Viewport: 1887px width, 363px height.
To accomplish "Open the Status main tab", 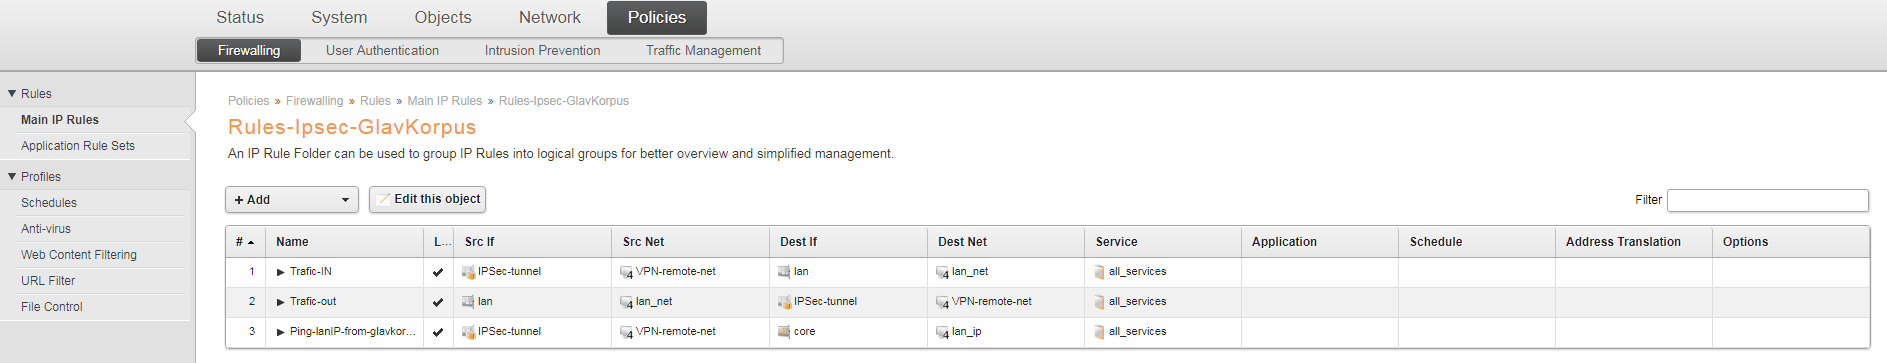I will pos(240,17).
